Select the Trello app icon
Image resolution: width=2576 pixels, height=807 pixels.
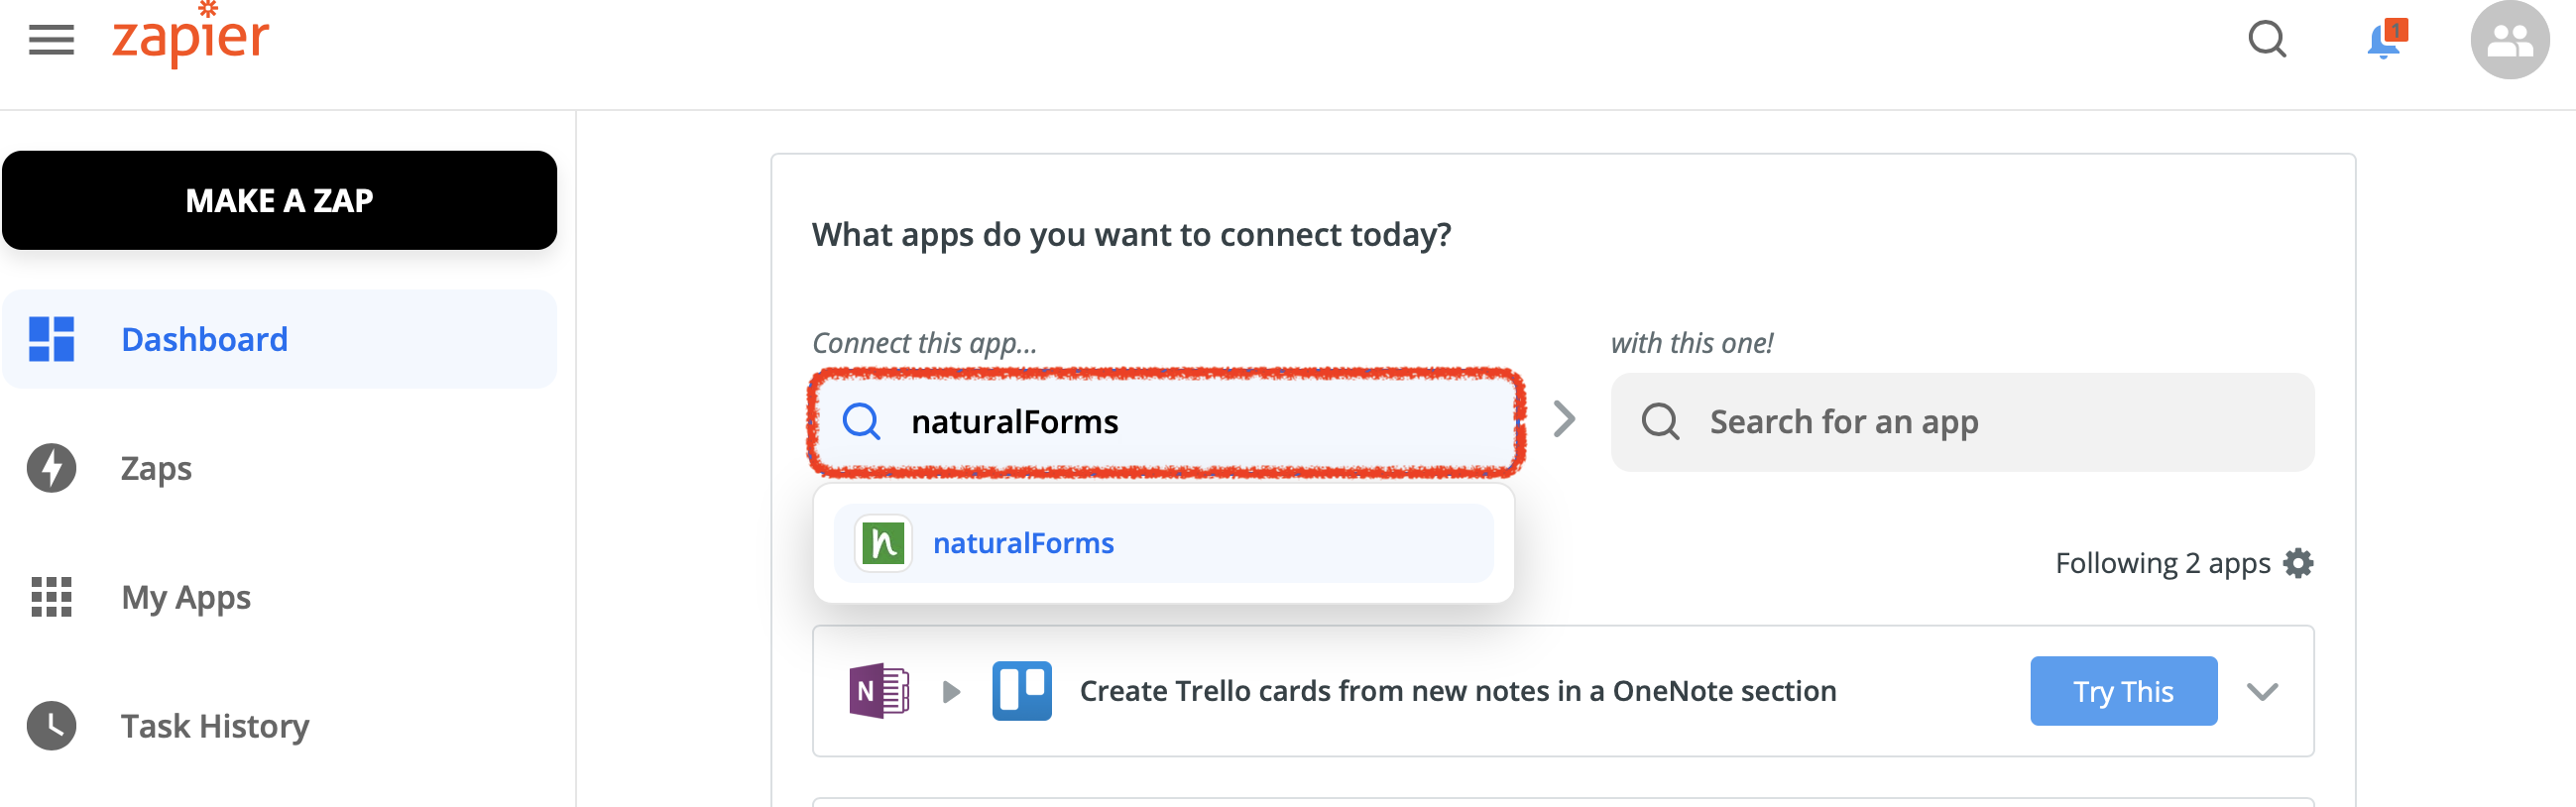[x=1021, y=691]
